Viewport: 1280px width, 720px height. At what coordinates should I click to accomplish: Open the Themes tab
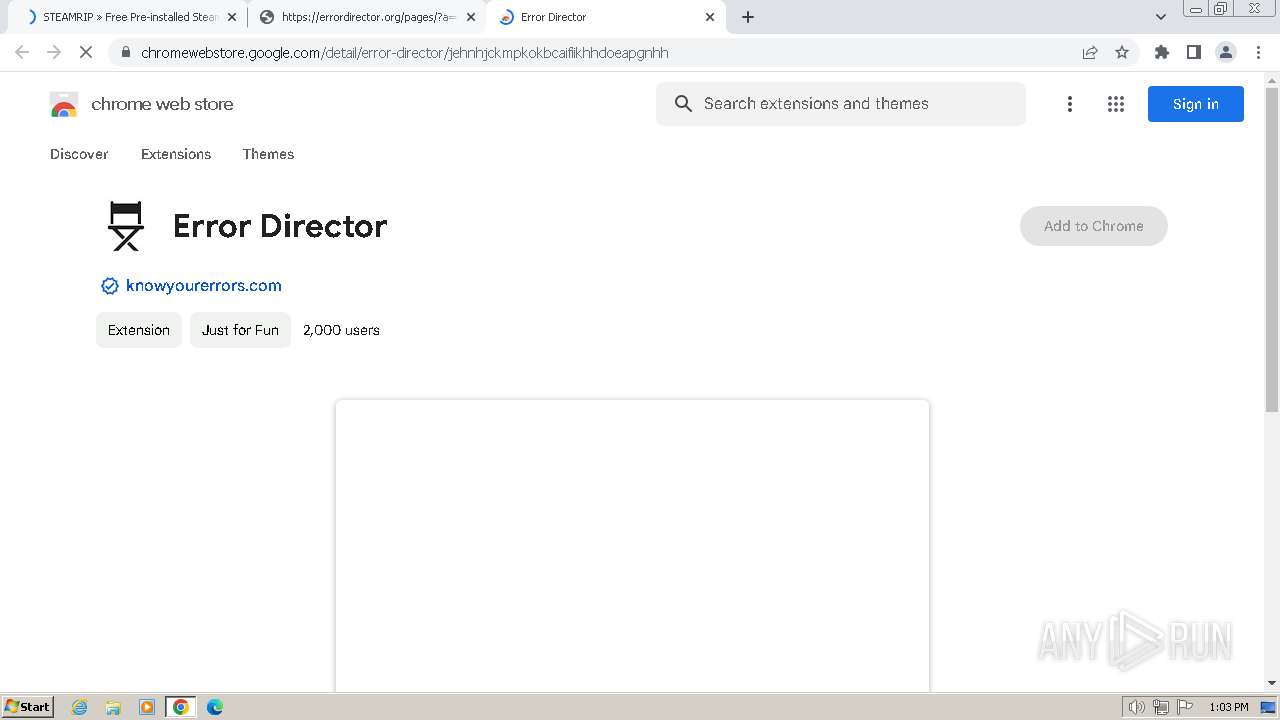click(x=268, y=154)
